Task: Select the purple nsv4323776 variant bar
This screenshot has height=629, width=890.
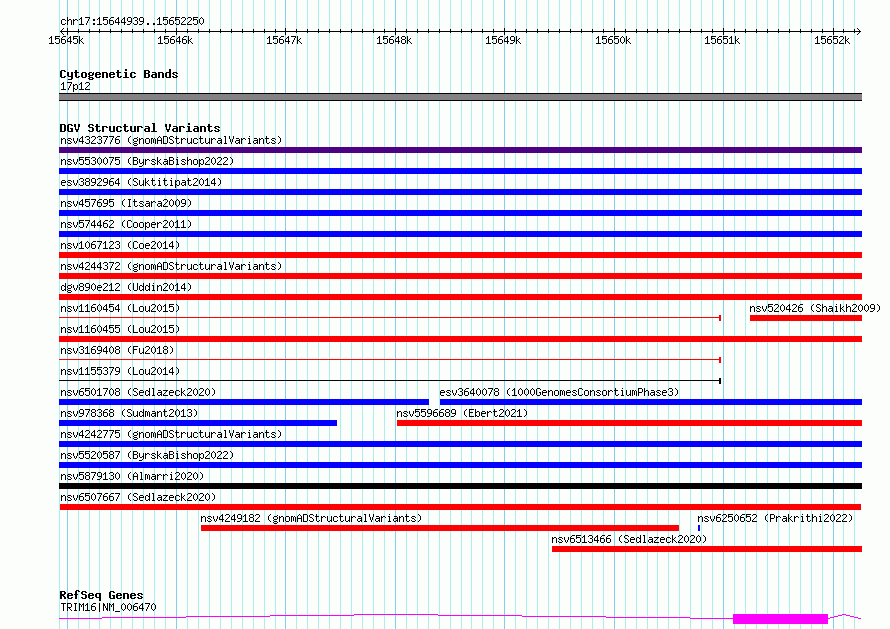Action: pyautogui.click(x=460, y=150)
